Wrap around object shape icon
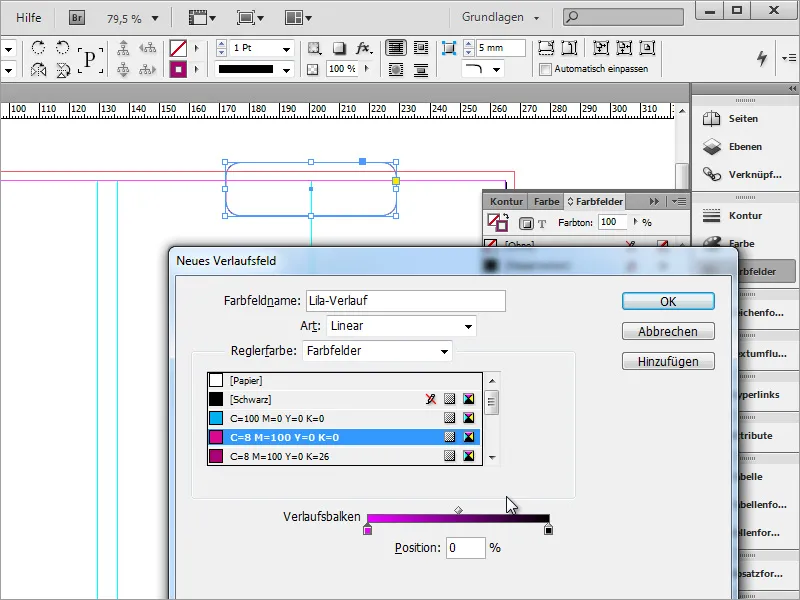The image size is (800, 600). 396,69
